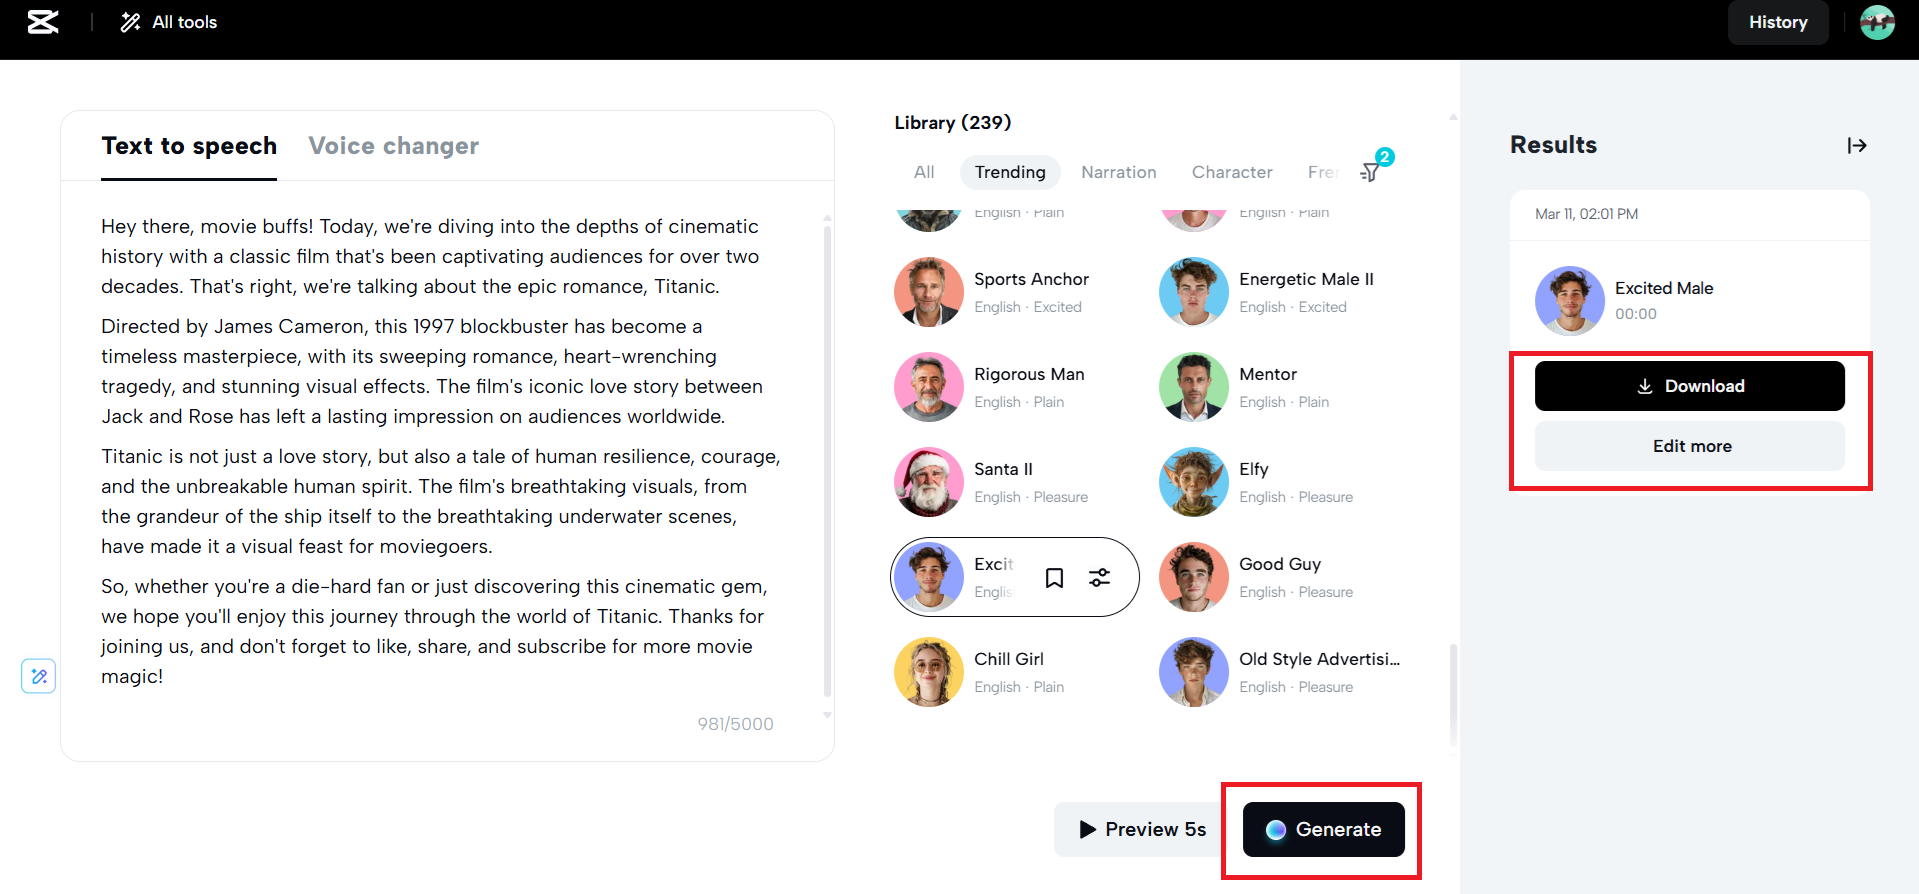Viewport: 1919px width, 894px height.
Task: Click the CapCut logo icon
Action: click(42, 22)
